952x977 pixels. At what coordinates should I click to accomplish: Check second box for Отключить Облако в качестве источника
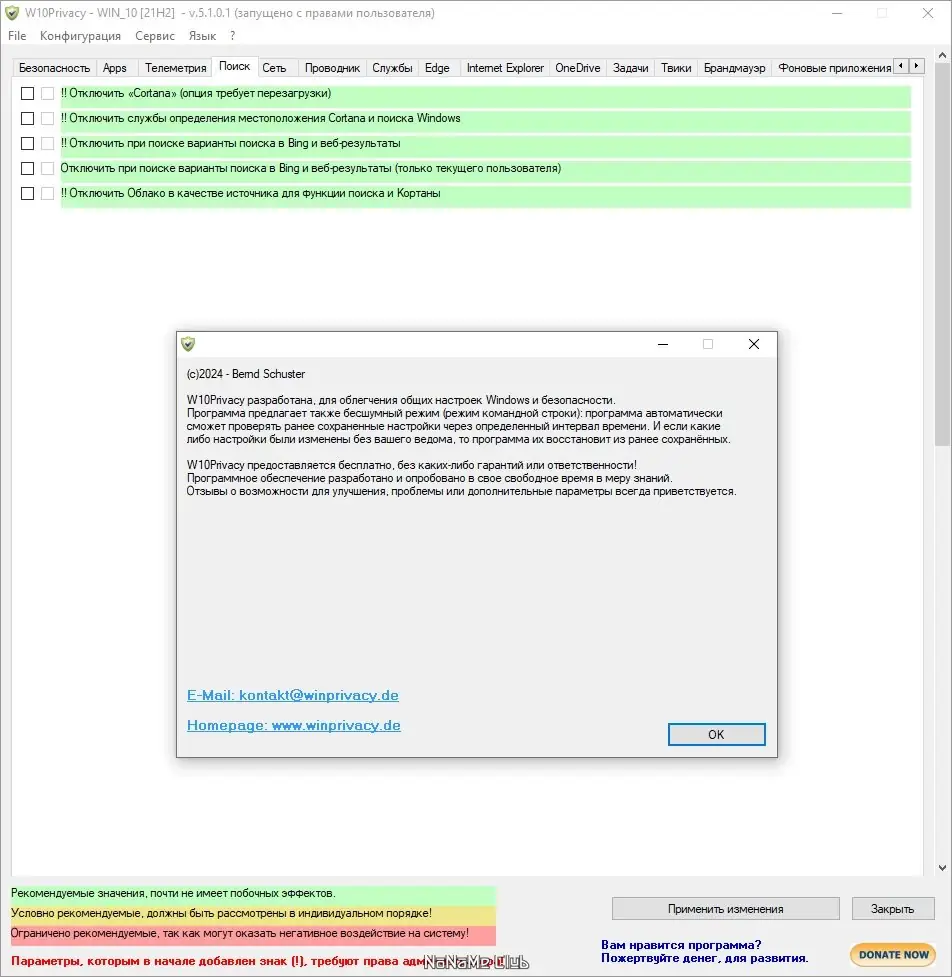pyautogui.click(x=47, y=193)
